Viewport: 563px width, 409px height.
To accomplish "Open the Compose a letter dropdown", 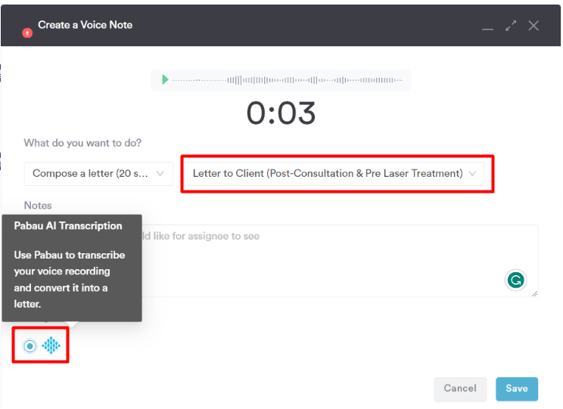I will pyautogui.click(x=98, y=174).
